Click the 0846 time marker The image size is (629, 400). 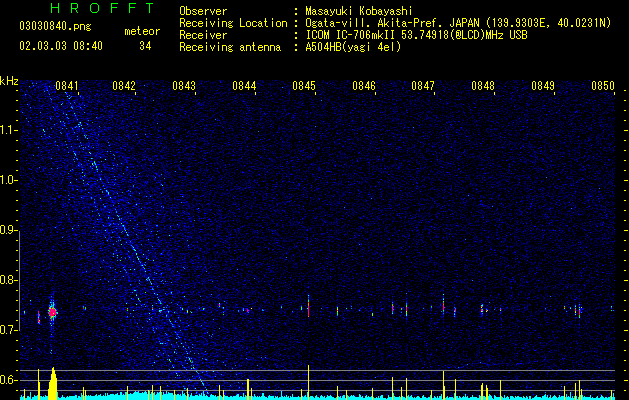click(x=364, y=86)
